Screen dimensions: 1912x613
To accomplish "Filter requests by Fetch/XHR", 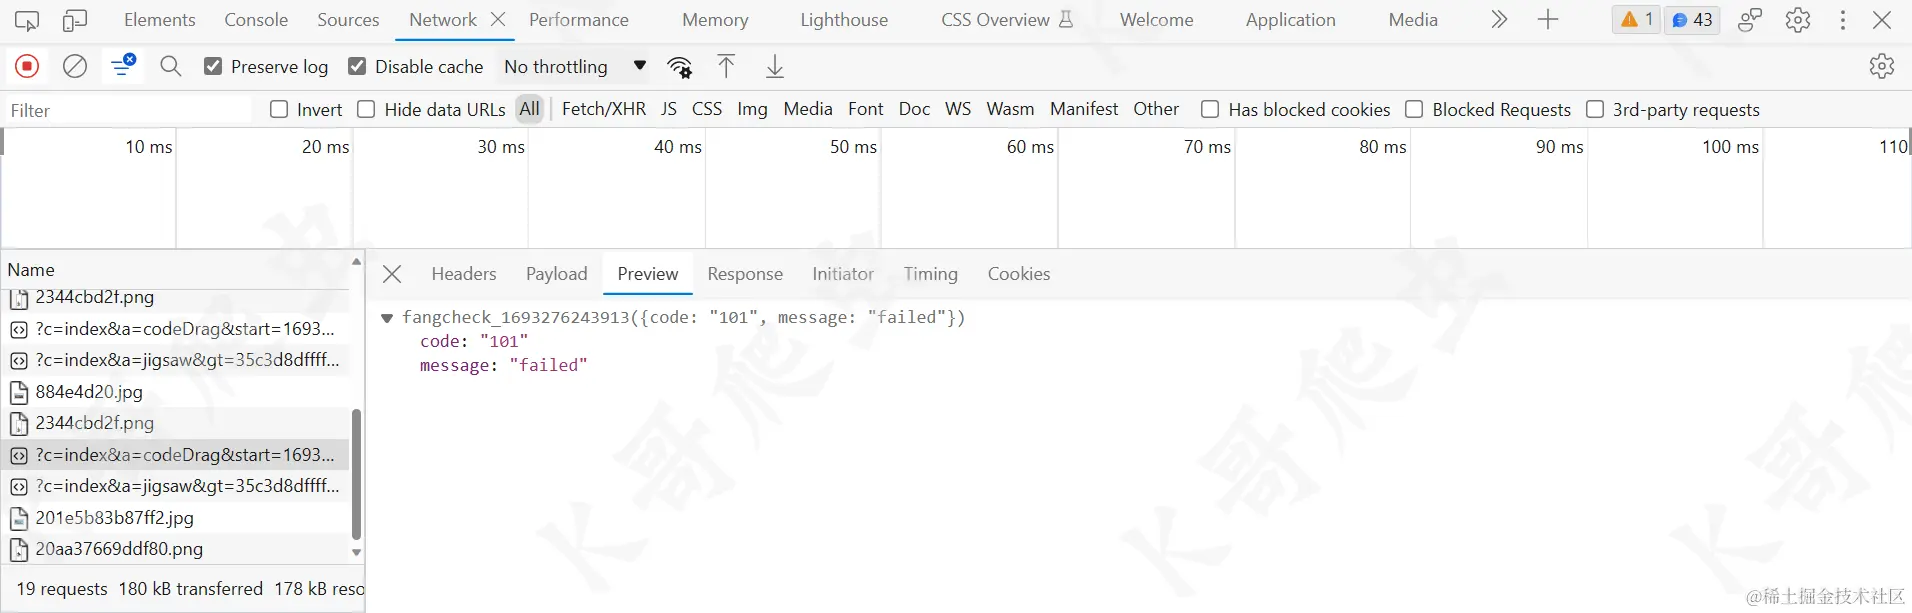I will pos(604,109).
